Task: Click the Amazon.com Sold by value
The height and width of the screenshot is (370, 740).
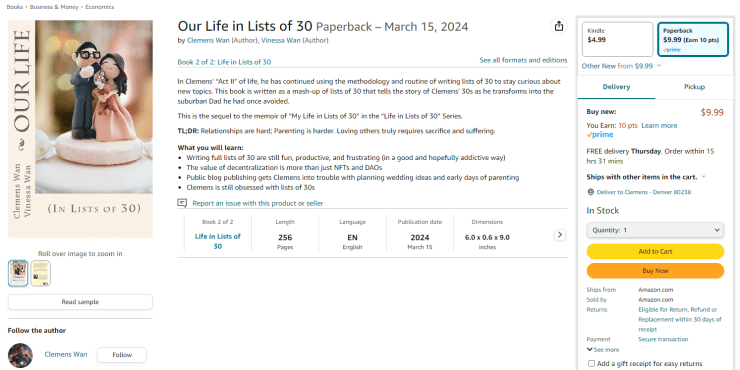Action: [656, 300]
